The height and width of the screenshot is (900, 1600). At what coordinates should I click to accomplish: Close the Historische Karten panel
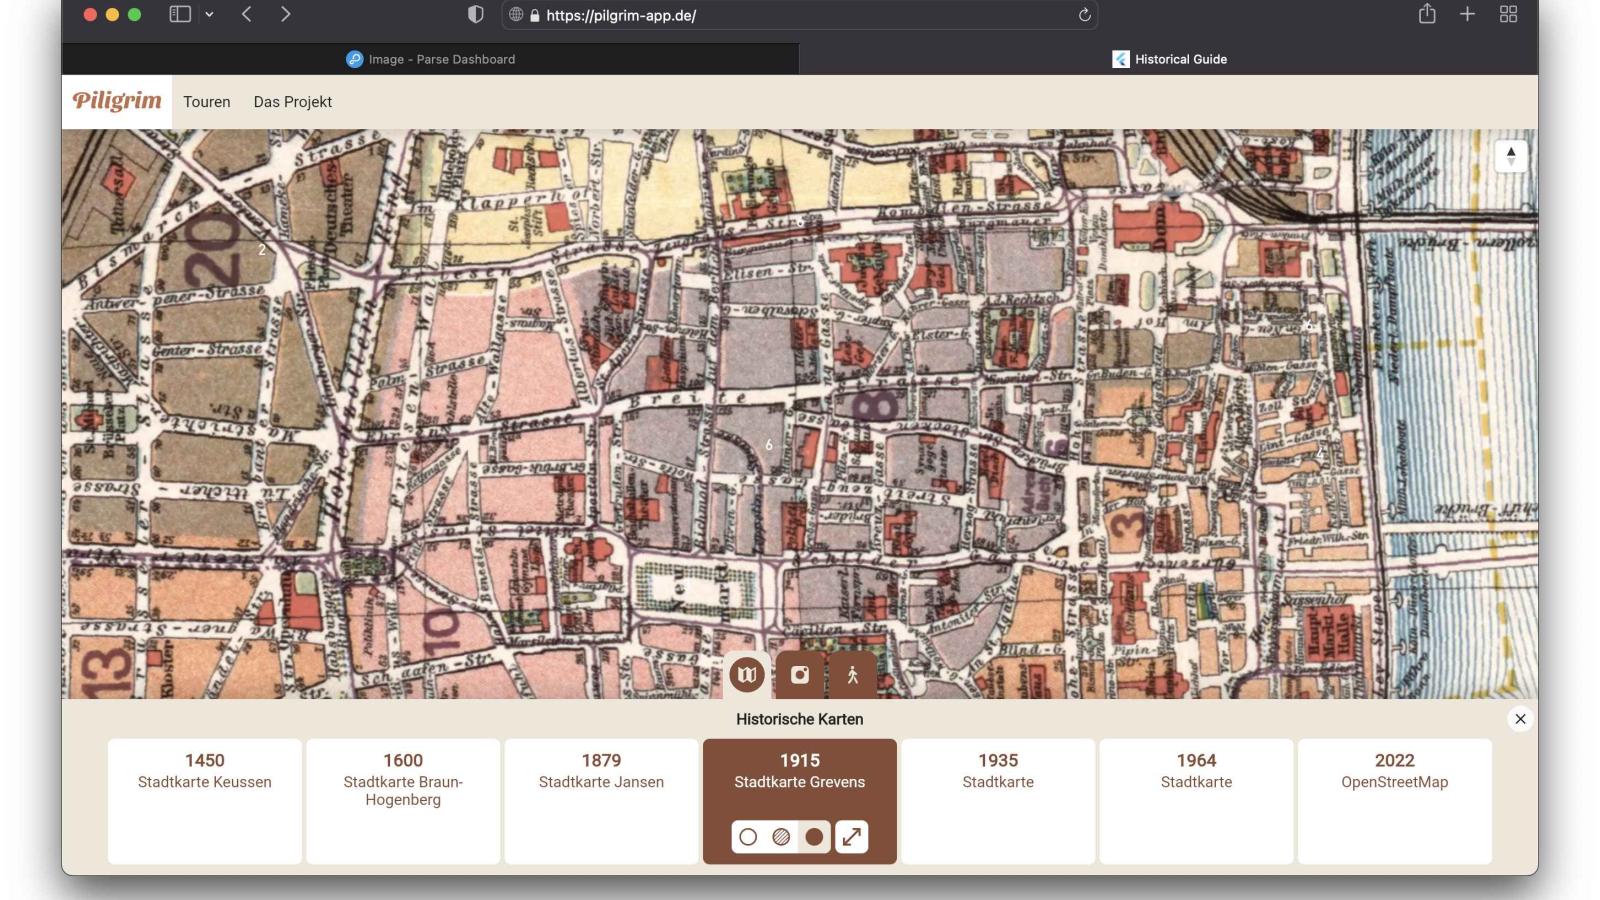pyautogui.click(x=1520, y=719)
